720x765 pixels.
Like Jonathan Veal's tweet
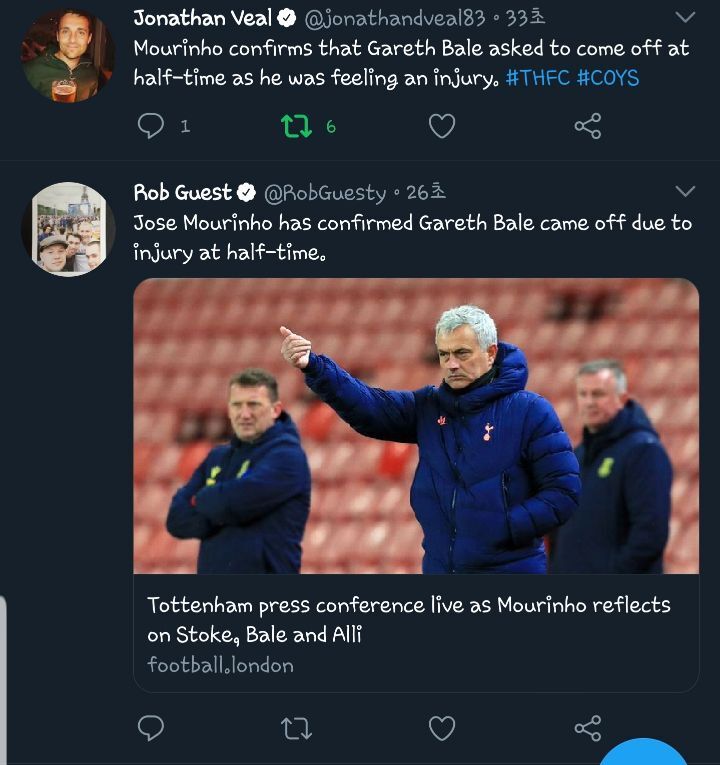(x=441, y=126)
